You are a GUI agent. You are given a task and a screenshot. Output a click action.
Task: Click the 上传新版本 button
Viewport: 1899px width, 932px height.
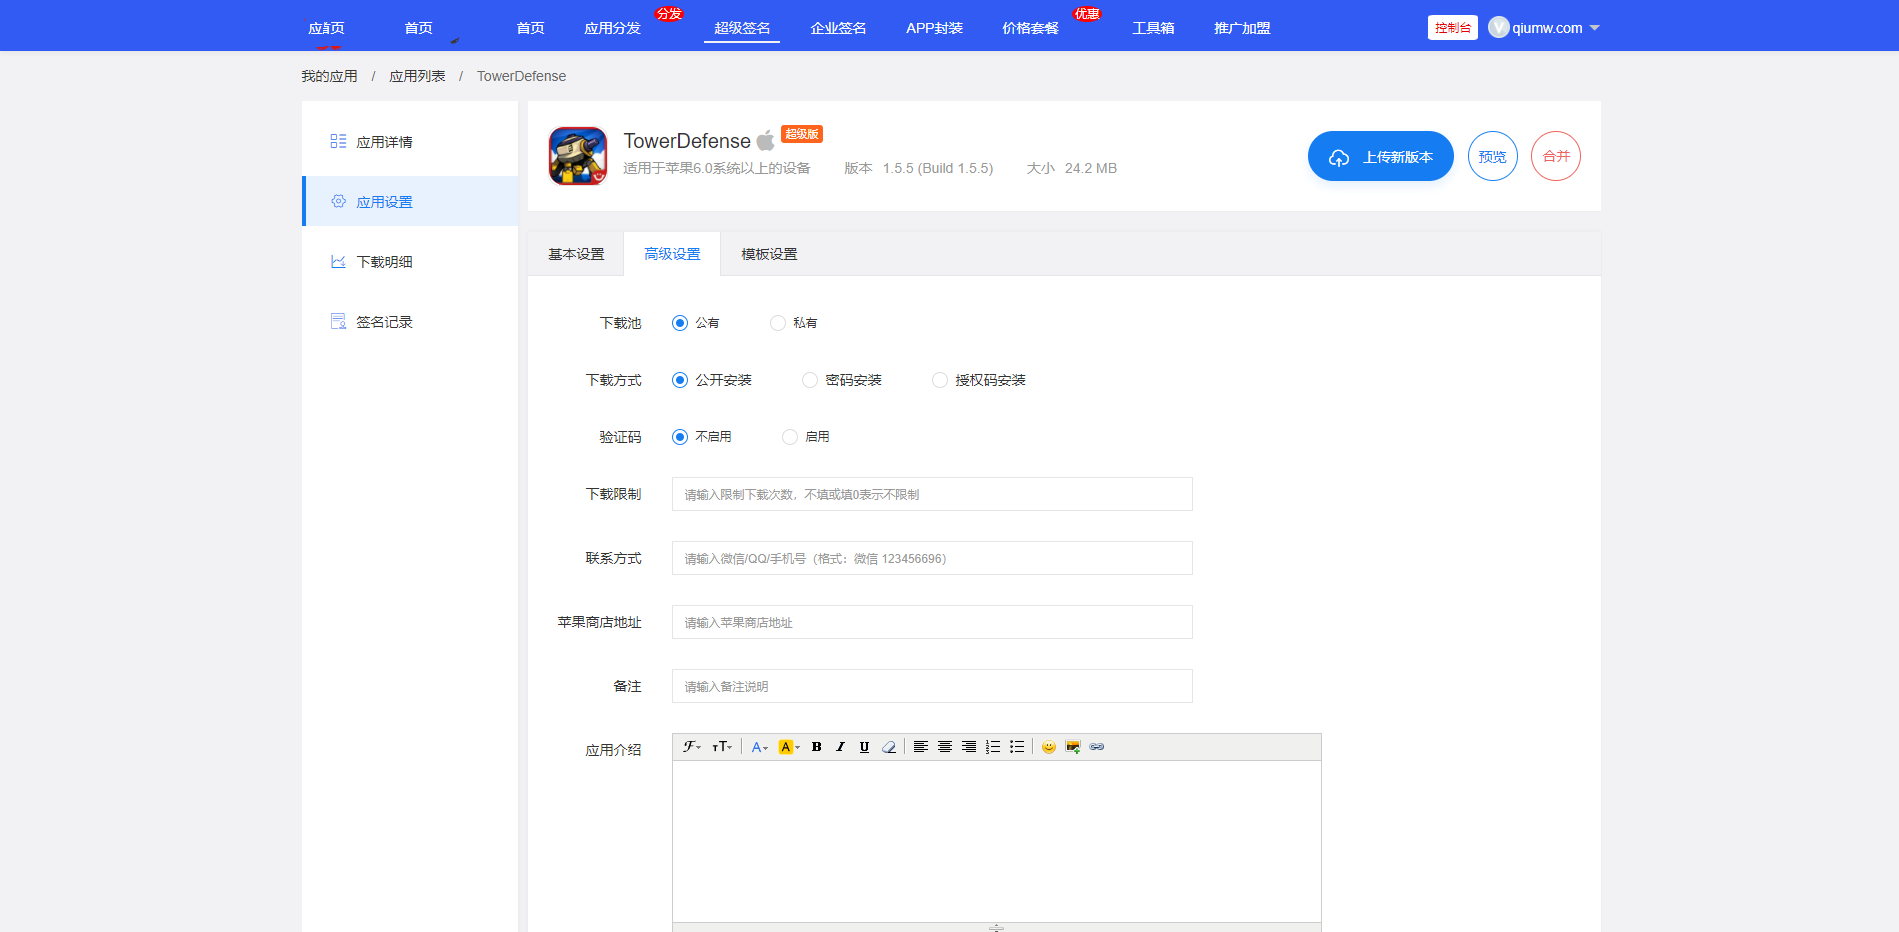click(x=1380, y=156)
